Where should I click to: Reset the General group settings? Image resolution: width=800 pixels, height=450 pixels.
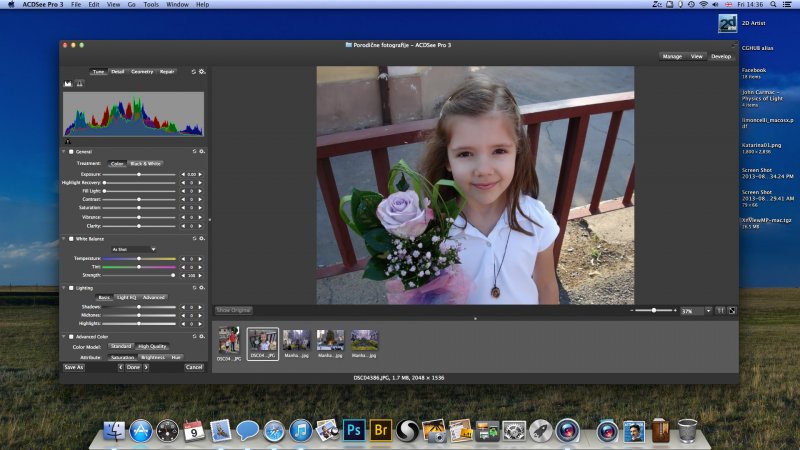pyautogui.click(x=194, y=152)
